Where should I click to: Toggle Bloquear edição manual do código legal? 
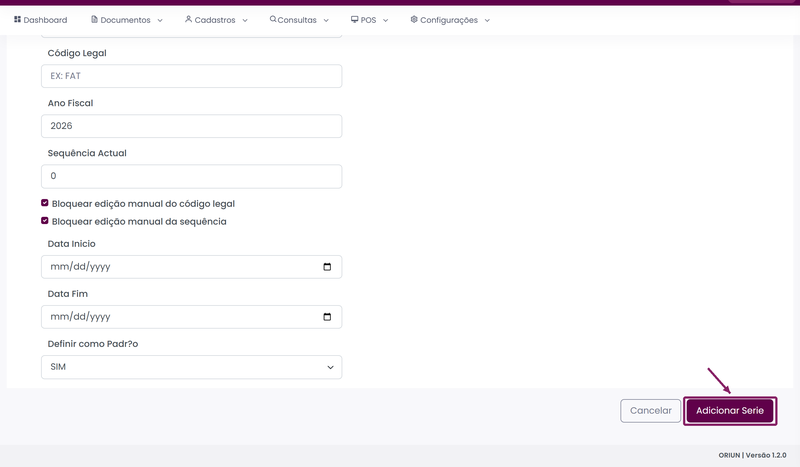coord(45,203)
